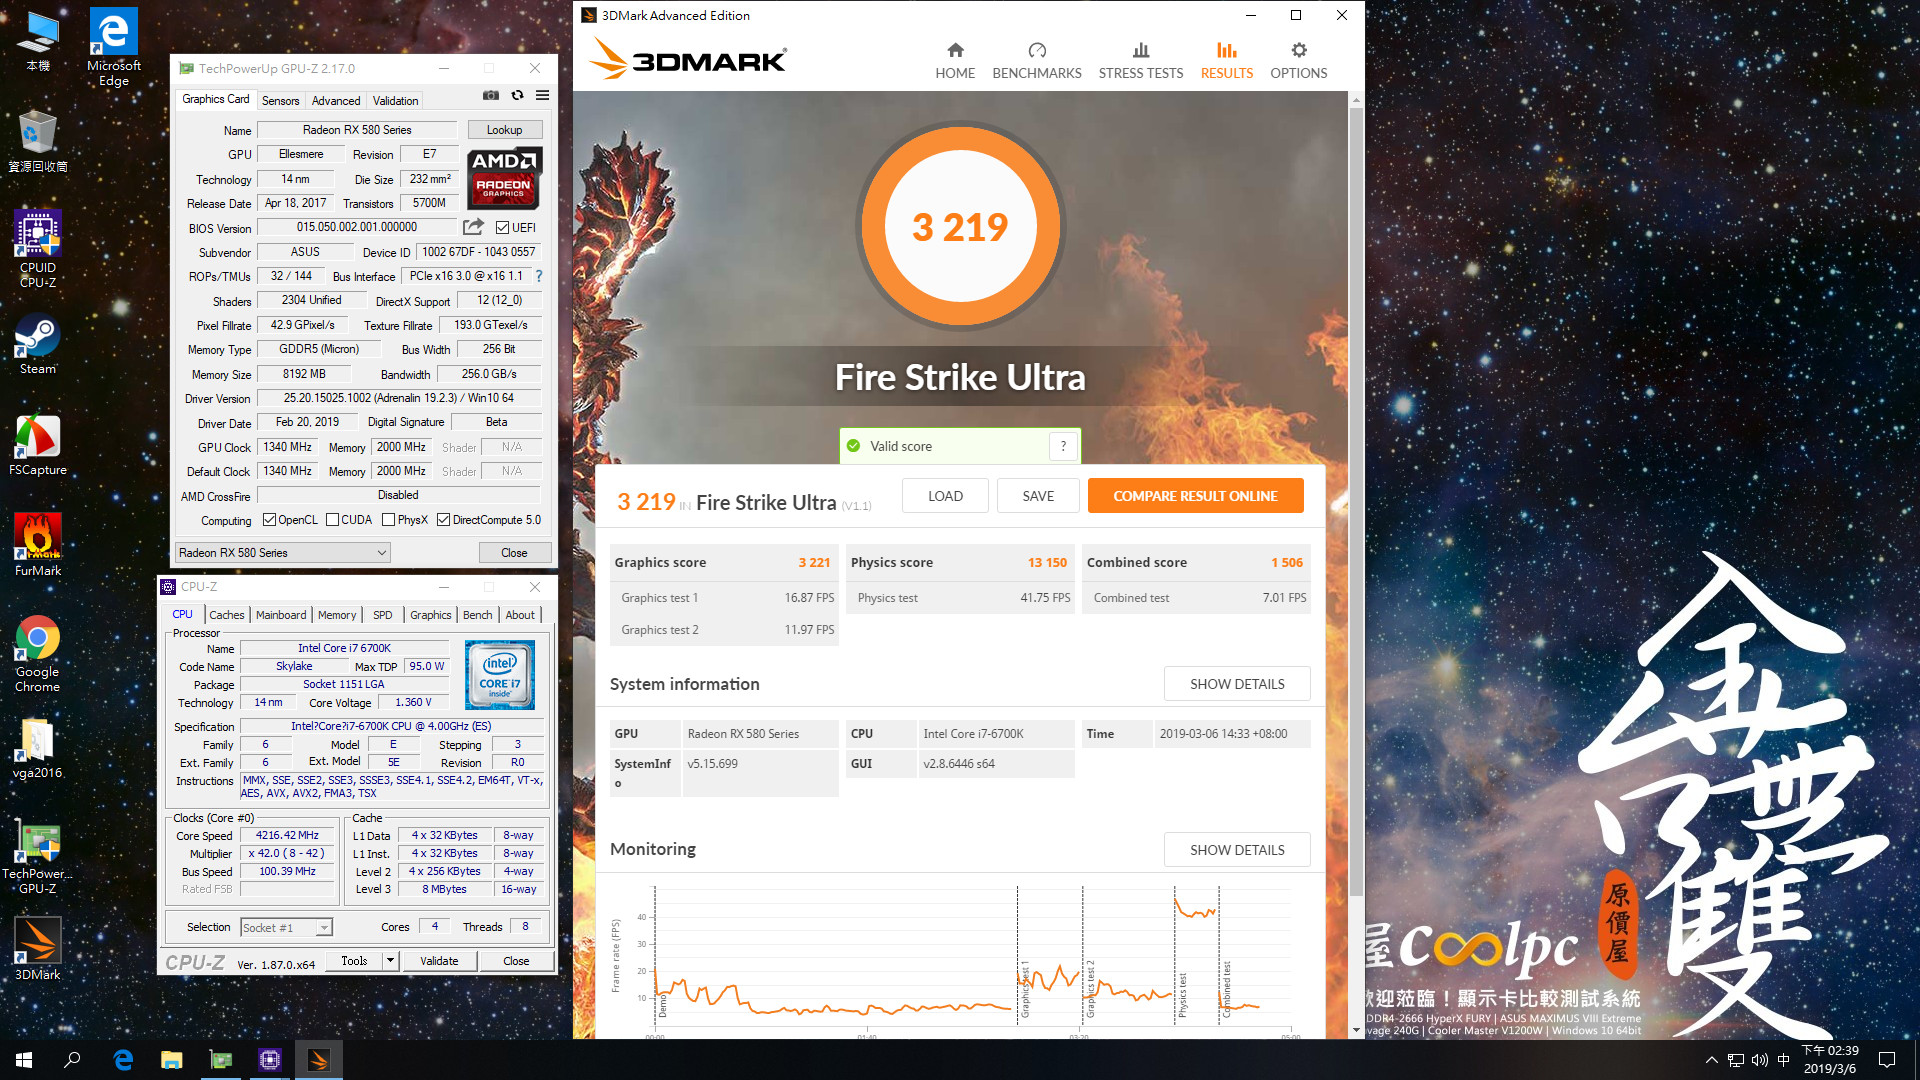Click SHOW DETAILS for Monitoring

click(x=1237, y=850)
